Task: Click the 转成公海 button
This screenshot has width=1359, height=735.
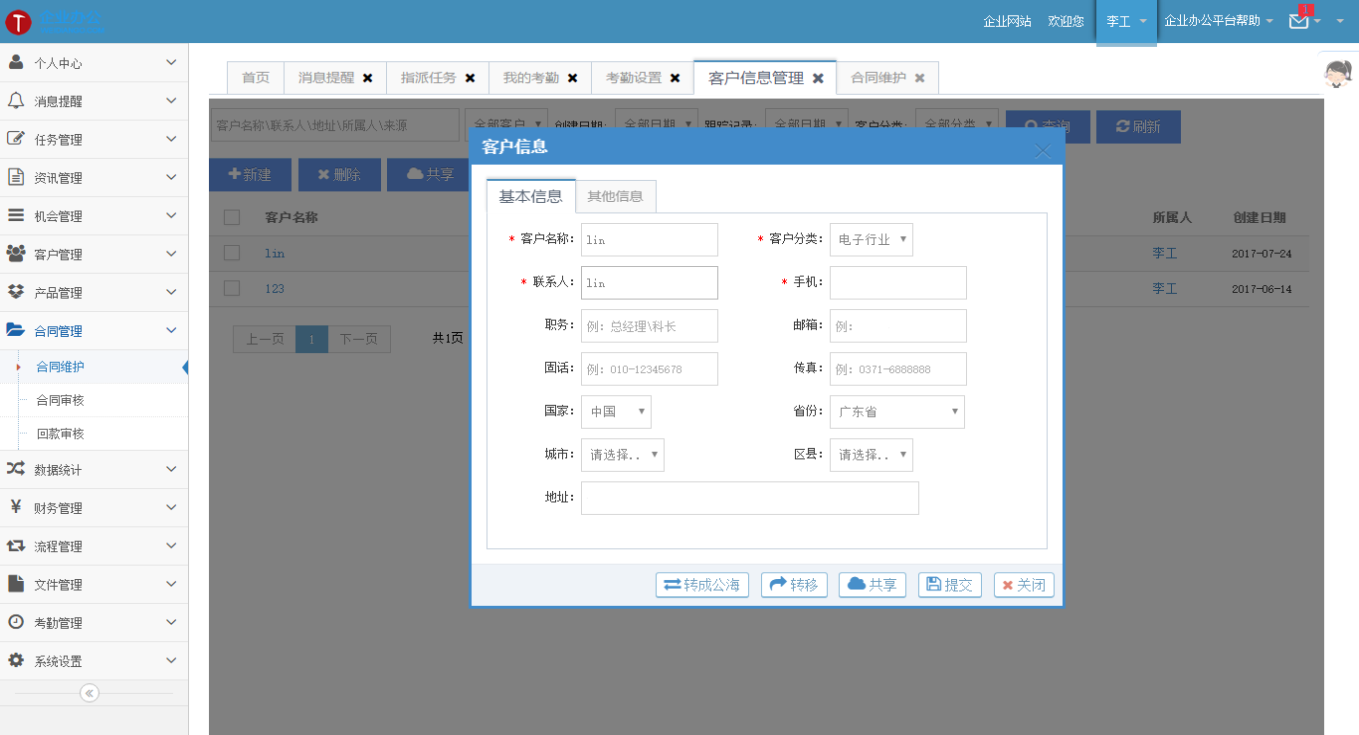Action: pos(702,585)
